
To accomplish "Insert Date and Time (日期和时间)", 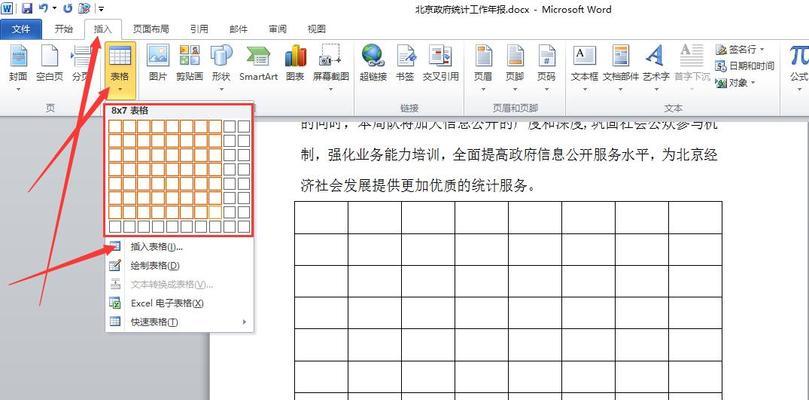I will (x=745, y=66).
